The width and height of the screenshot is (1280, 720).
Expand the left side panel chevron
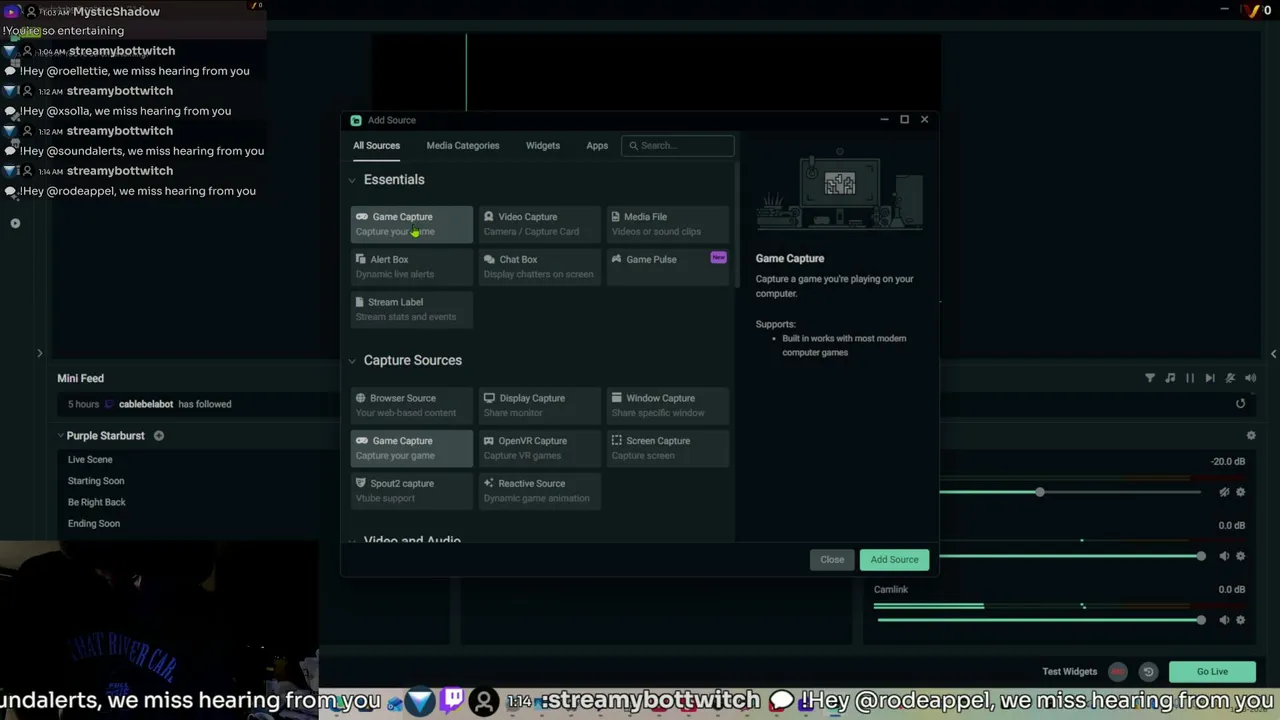pos(39,353)
